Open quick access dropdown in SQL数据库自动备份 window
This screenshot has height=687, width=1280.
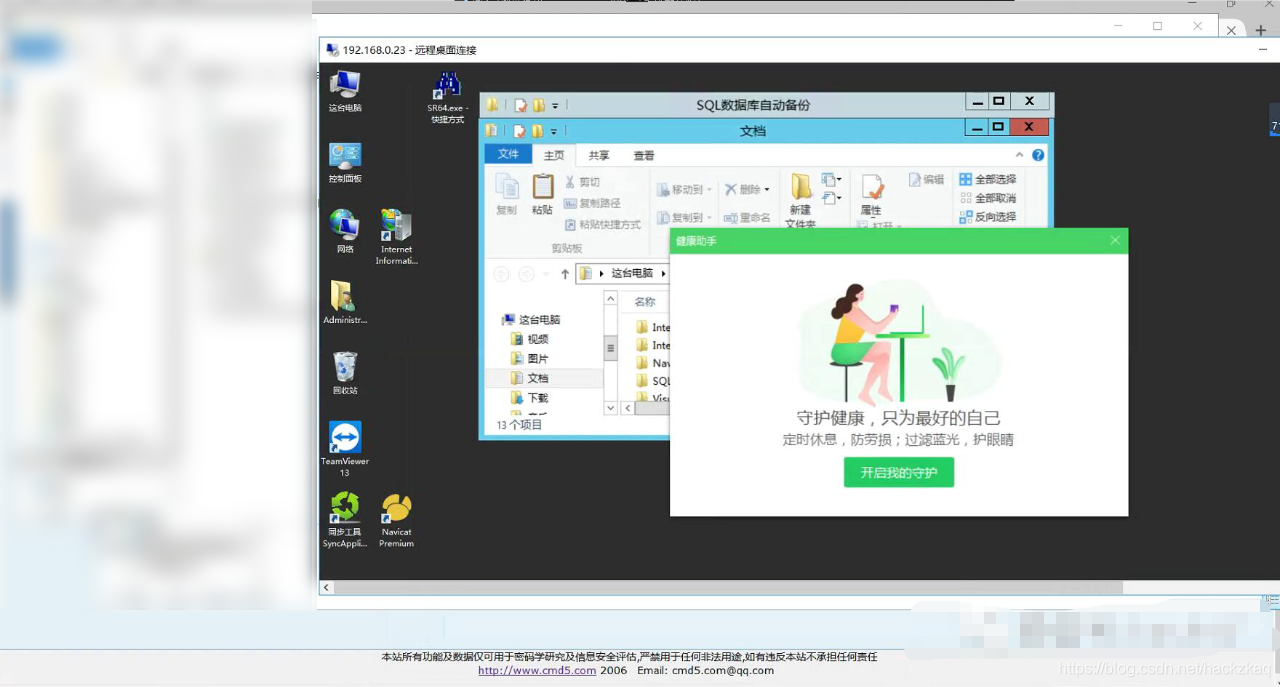555,105
